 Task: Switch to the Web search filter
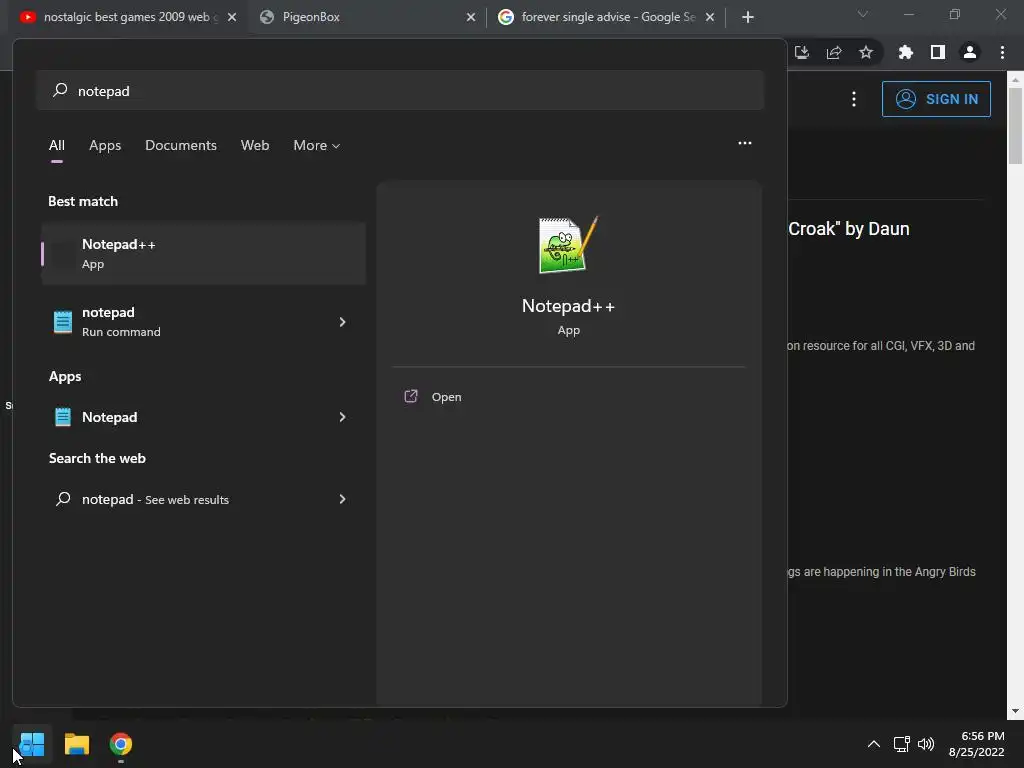(x=255, y=145)
